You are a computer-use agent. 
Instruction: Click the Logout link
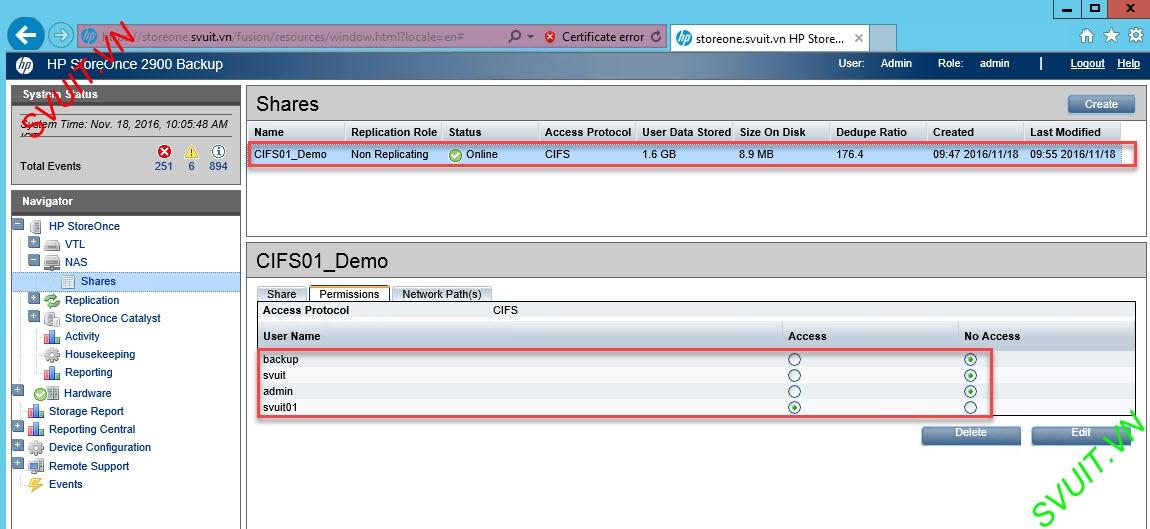point(1088,64)
